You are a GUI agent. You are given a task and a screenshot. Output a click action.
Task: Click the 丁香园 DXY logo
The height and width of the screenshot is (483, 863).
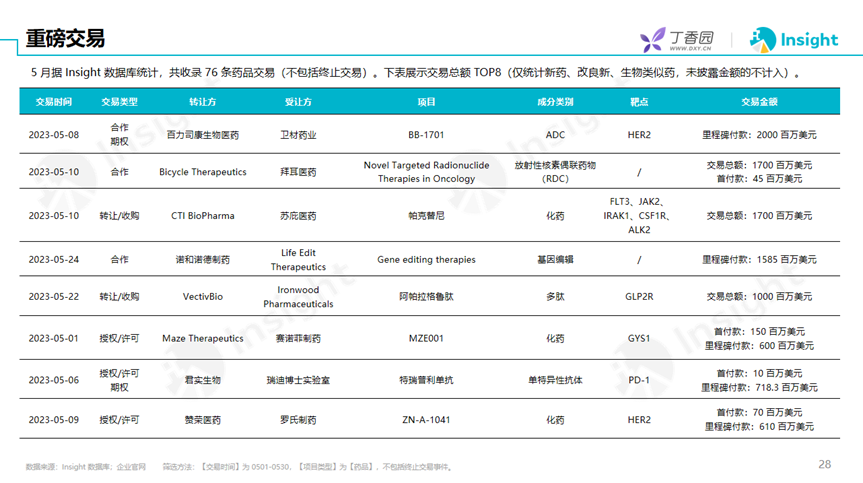[677, 40]
